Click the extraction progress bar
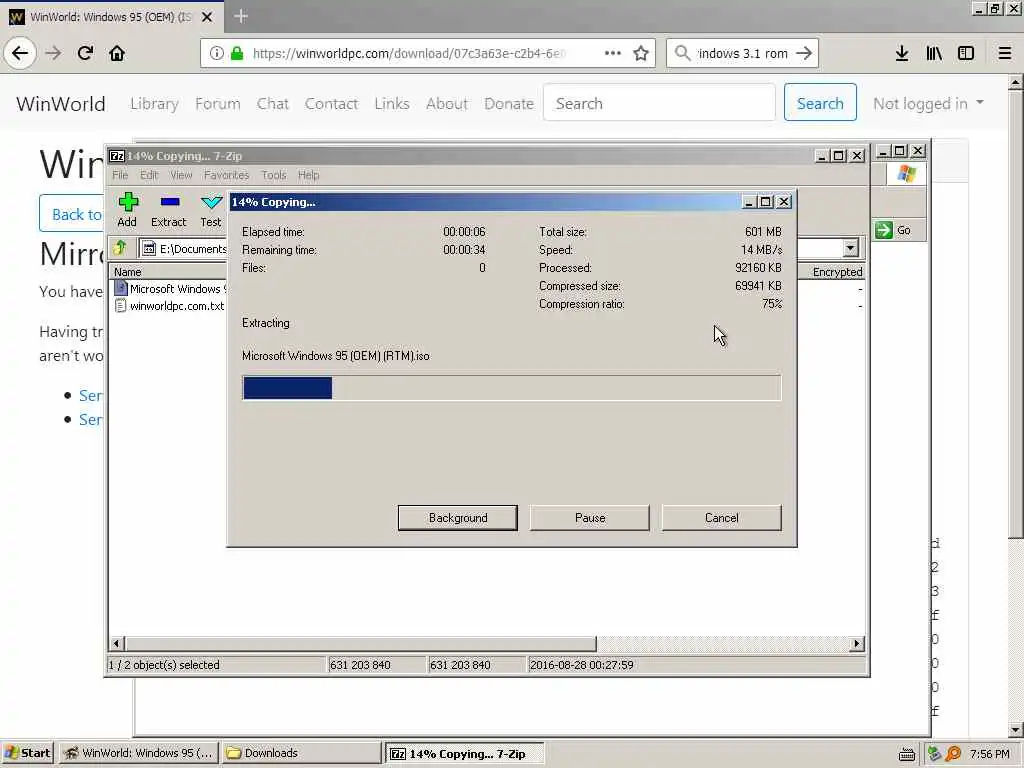This screenshot has width=1024, height=768. point(511,388)
